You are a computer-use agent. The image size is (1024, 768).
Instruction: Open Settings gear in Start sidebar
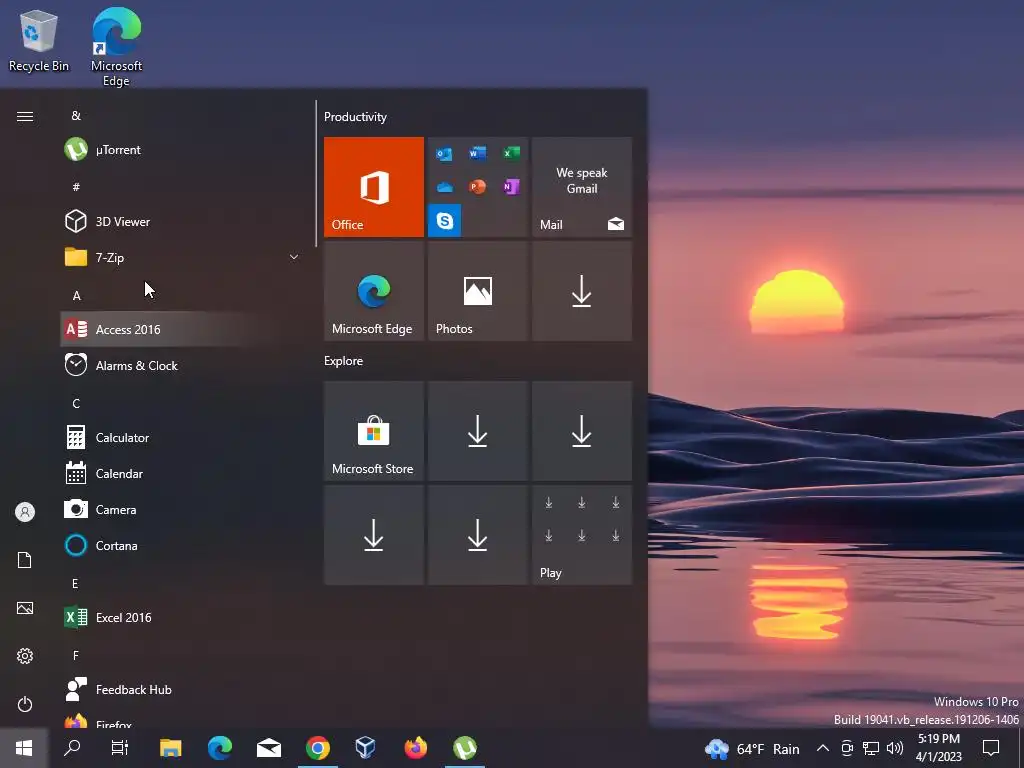pyautogui.click(x=25, y=656)
